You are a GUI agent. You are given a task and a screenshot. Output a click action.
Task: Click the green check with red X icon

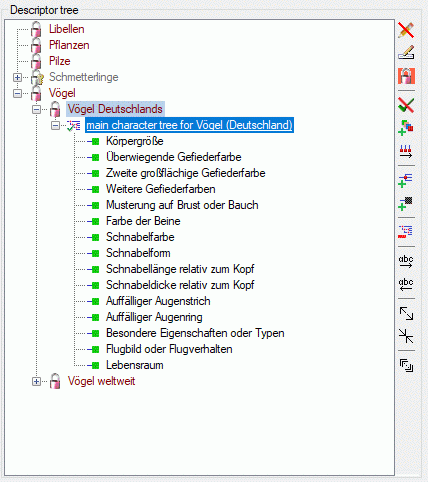tap(406, 105)
